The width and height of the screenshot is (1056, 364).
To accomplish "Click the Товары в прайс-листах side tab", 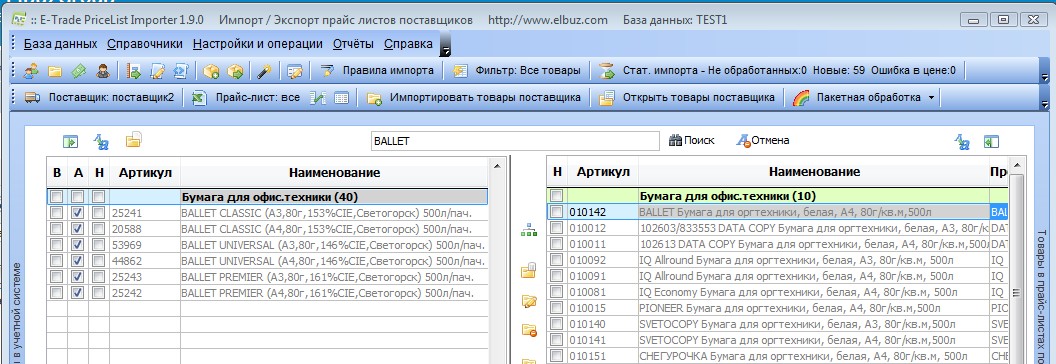I will 1042,297.
